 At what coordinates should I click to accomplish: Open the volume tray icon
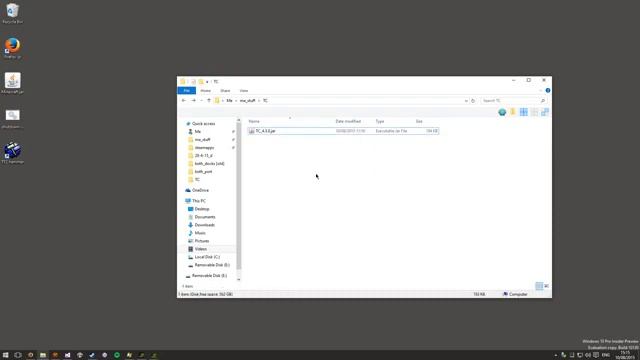coord(588,355)
